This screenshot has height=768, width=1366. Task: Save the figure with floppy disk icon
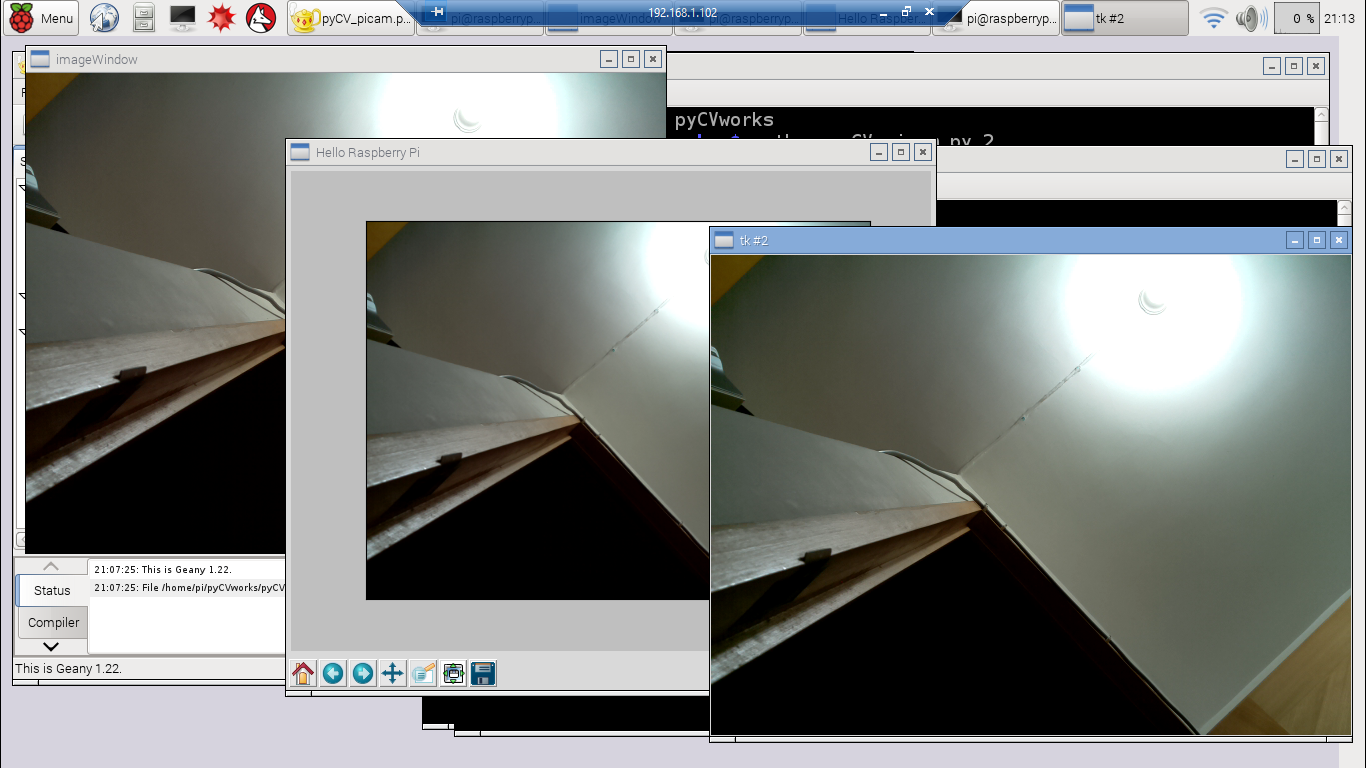483,674
